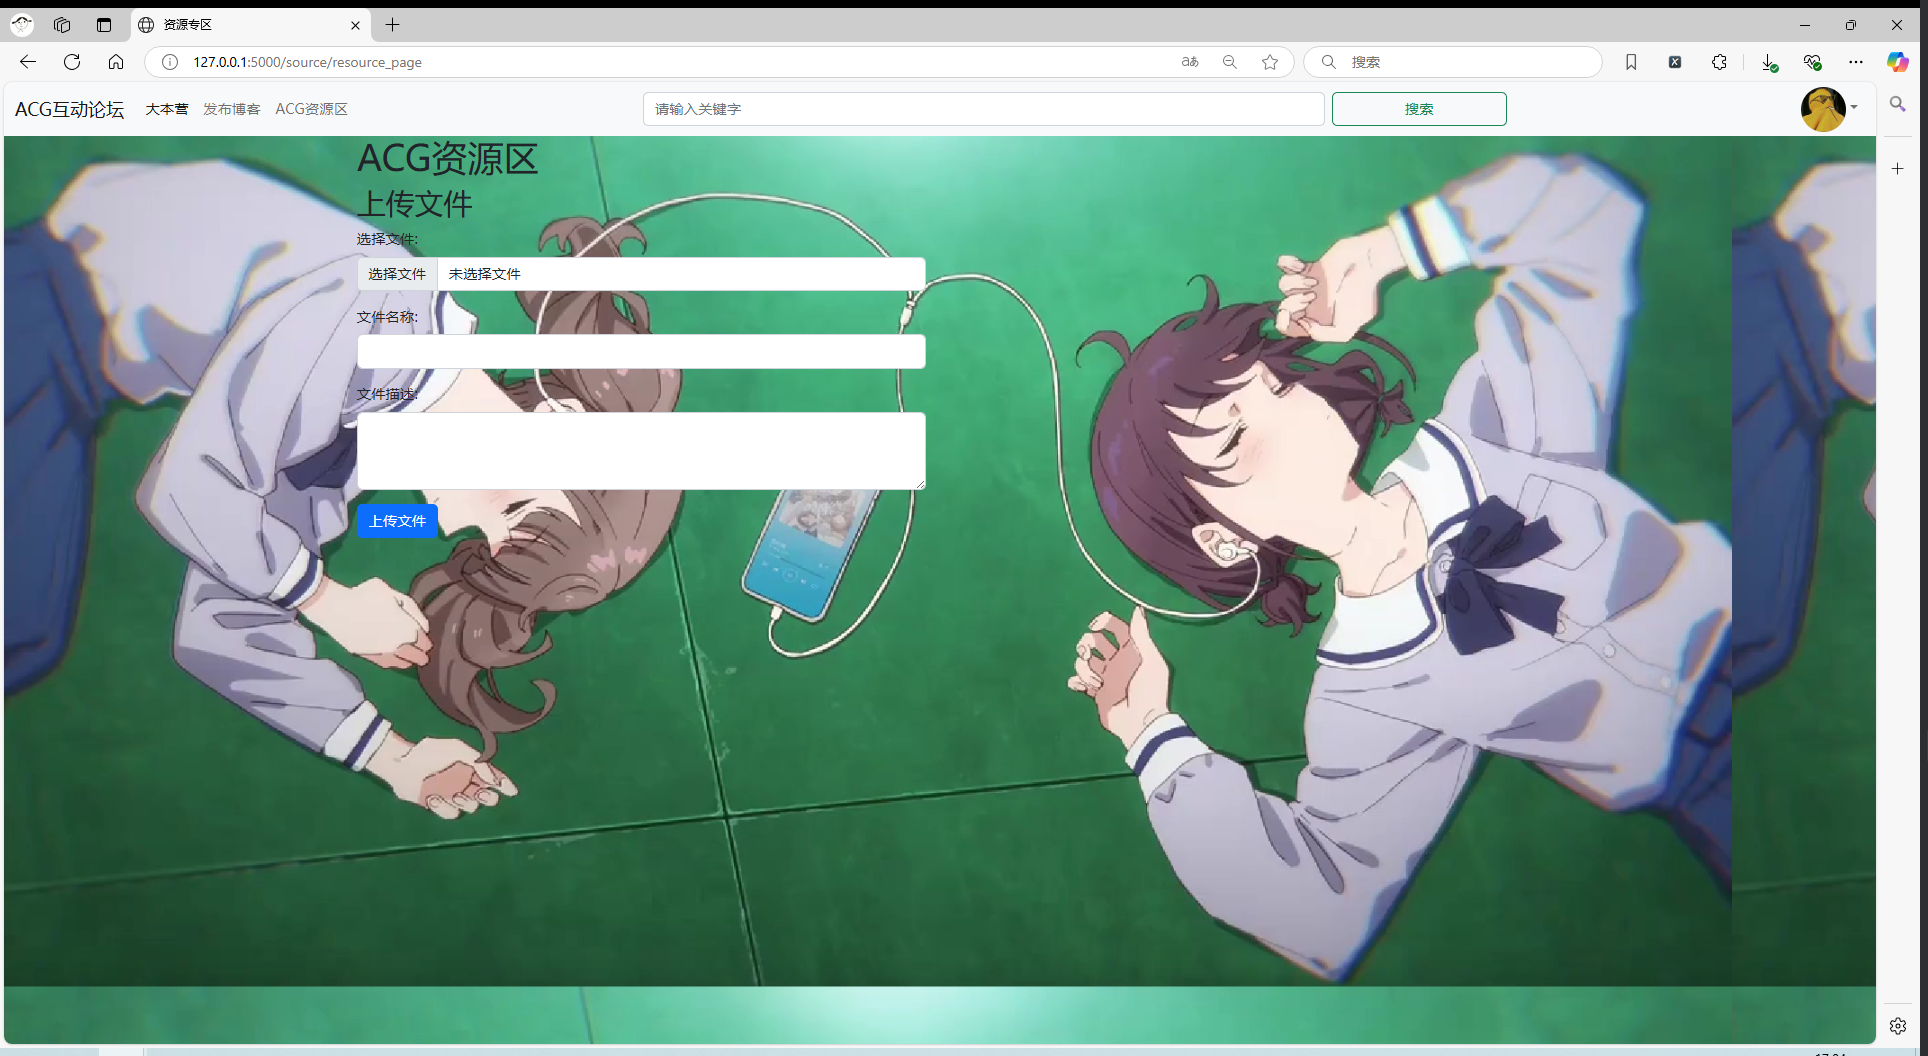Open the ACG资源区 nav item
This screenshot has height=1056, width=1928.
tap(311, 109)
